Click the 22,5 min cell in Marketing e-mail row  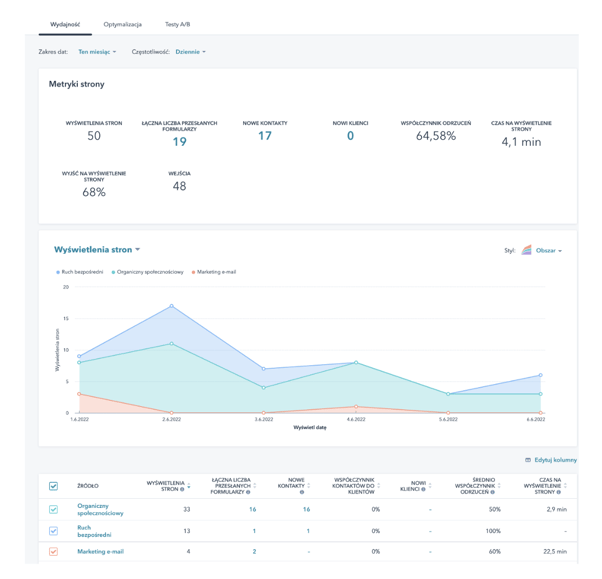tap(555, 552)
